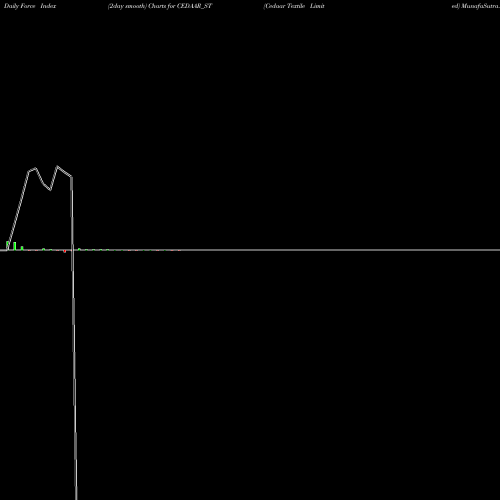Click the '(Cedaar Textile Limit' company name text
This screenshot has height=500, width=500.
pos(294,6)
